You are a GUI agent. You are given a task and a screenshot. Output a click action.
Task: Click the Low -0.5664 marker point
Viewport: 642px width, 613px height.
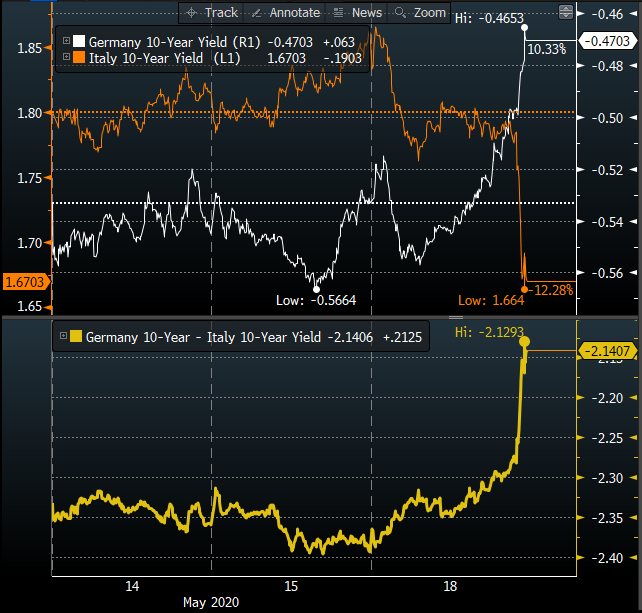pyautogui.click(x=317, y=289)
